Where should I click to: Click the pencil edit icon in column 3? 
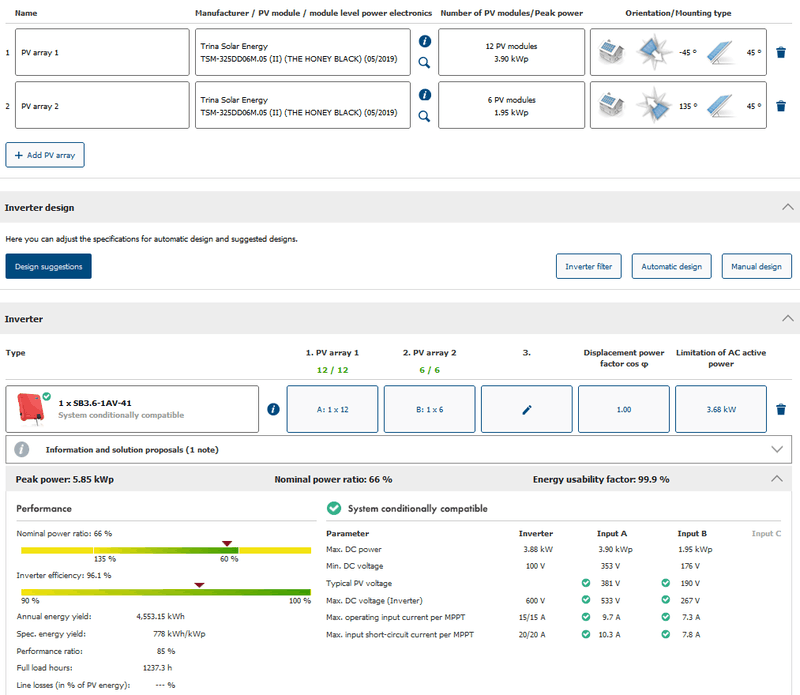click(527, 409)
